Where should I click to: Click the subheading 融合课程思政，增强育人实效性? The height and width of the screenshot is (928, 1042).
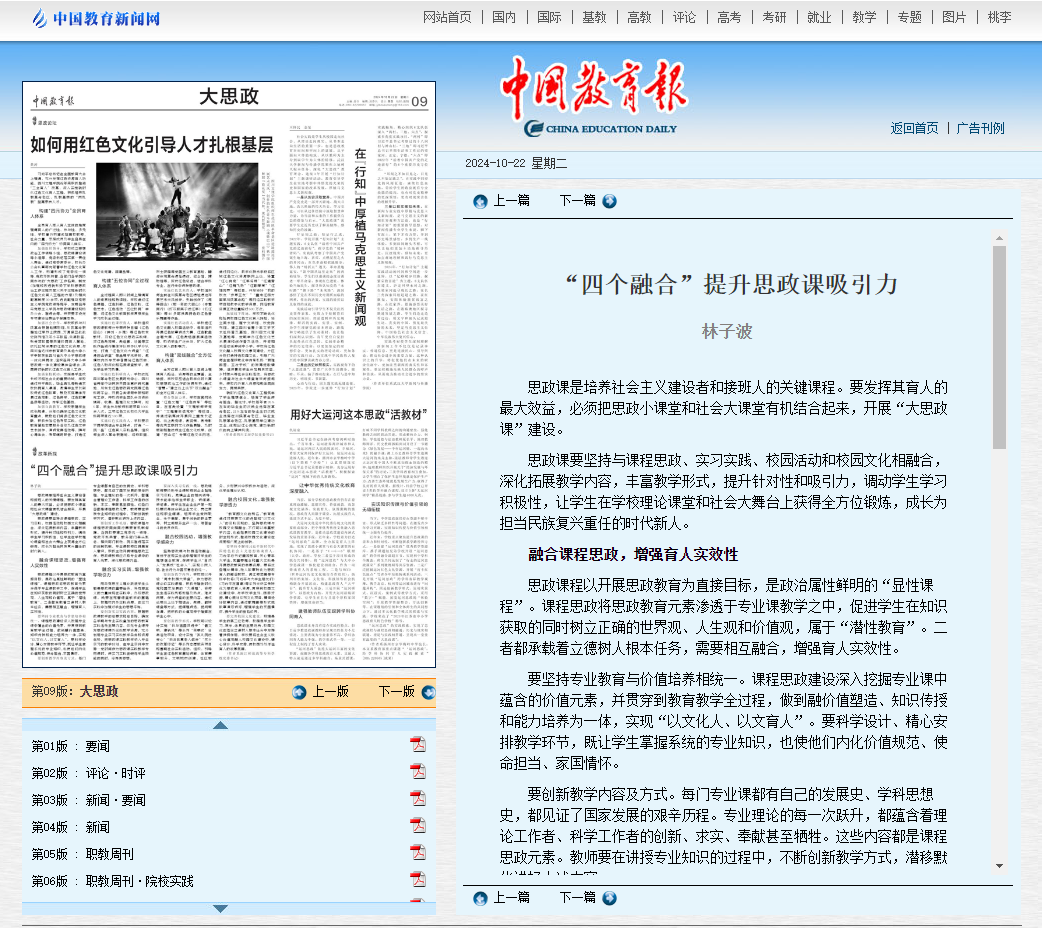pos(633,554)
